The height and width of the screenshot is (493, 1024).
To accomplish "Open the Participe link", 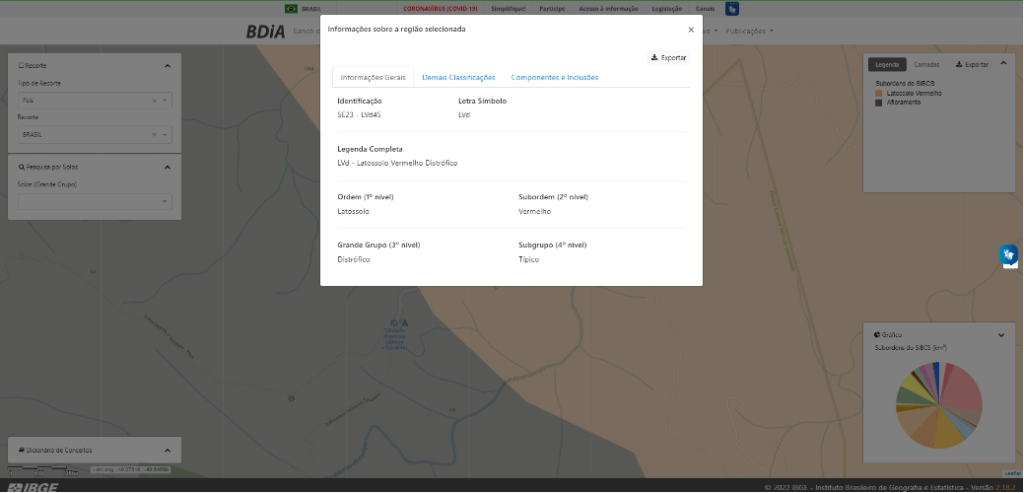I will click(552, 8).
